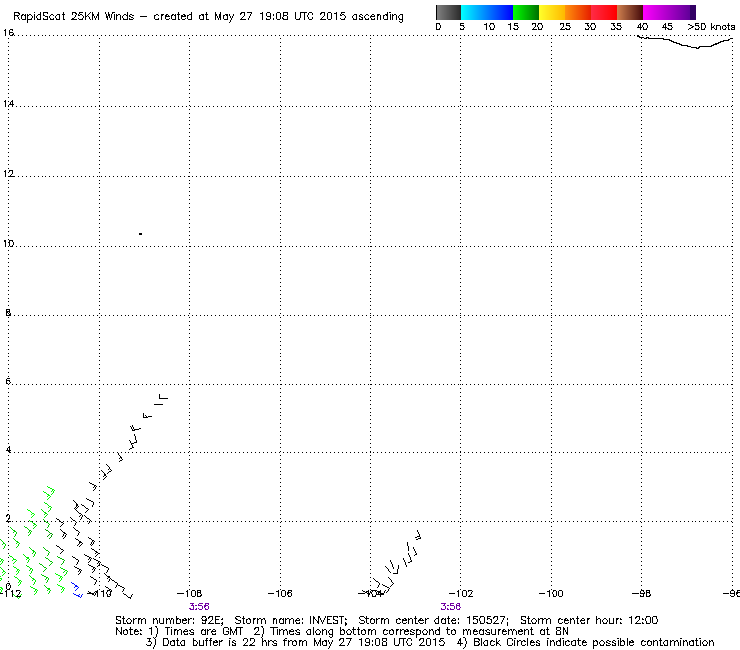
Task: Click the "45" legend scale label
Action: pyautogui.click(x=667, y=26)
